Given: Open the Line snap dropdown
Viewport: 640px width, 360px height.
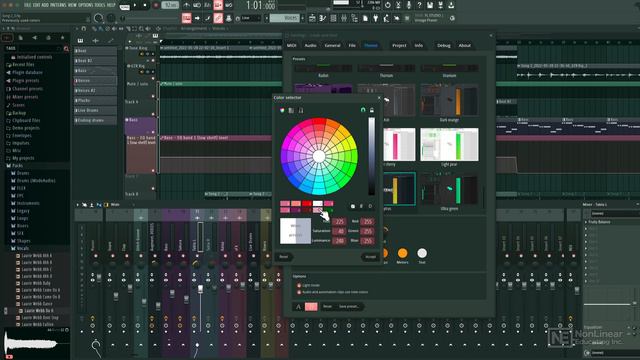Looking at the screenshot, I should click(x=250, y=18).
